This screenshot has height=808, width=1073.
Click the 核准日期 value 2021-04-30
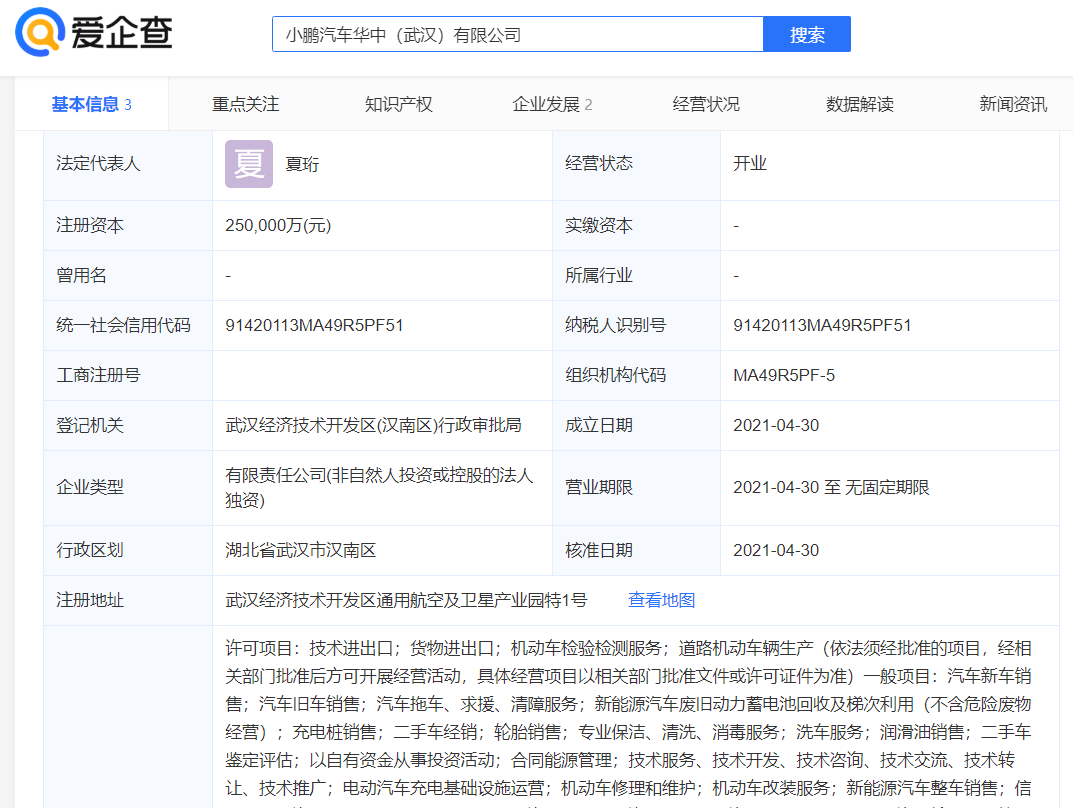tap(776, 550)
